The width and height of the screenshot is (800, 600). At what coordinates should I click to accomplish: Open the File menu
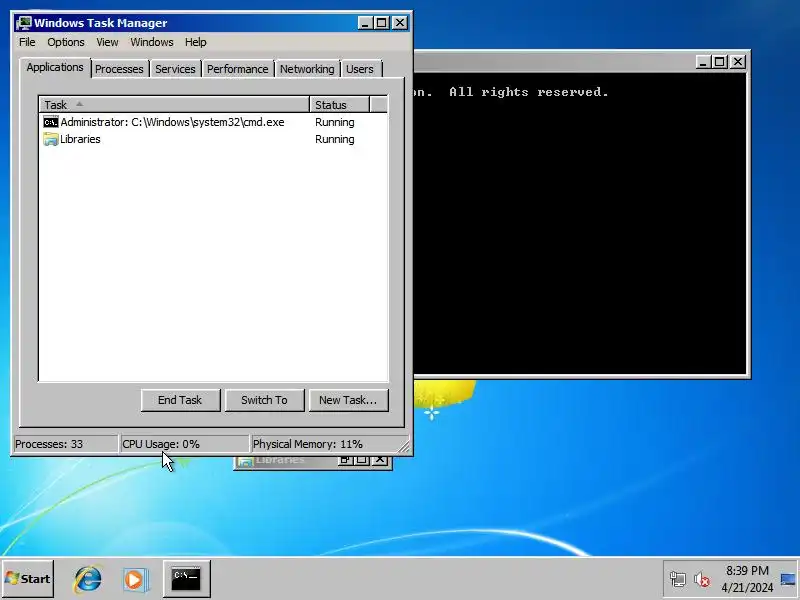pos(27,42)
